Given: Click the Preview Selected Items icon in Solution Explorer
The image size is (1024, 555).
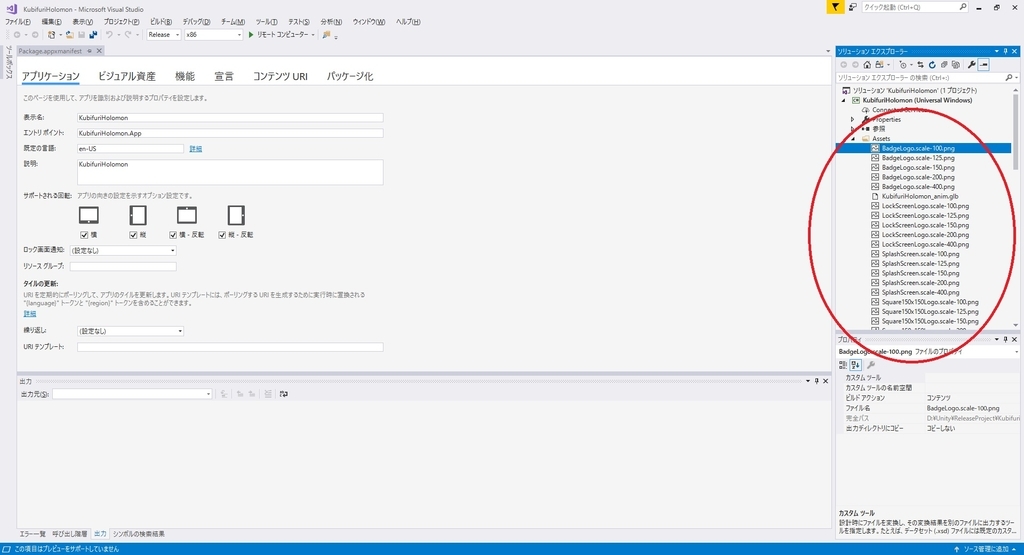Looking at the screenshot, I should tap(984, 65).
